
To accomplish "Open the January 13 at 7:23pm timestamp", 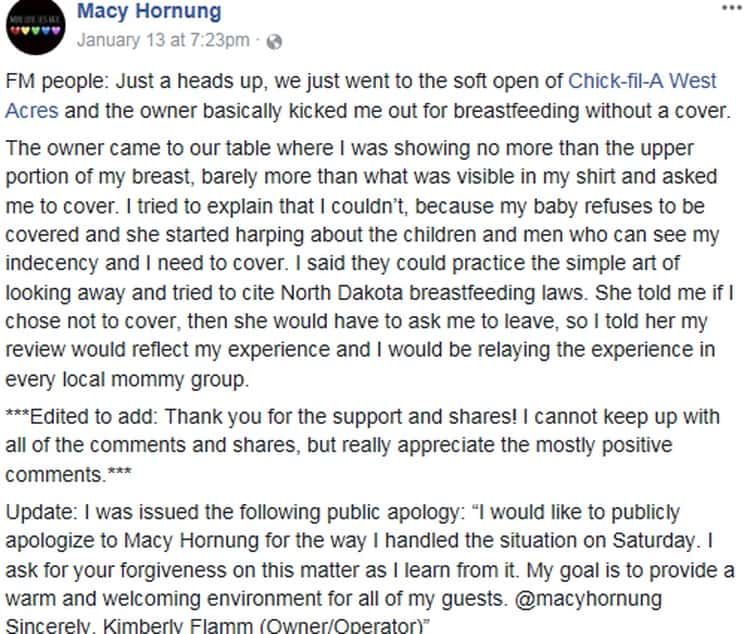I will 163,42.
